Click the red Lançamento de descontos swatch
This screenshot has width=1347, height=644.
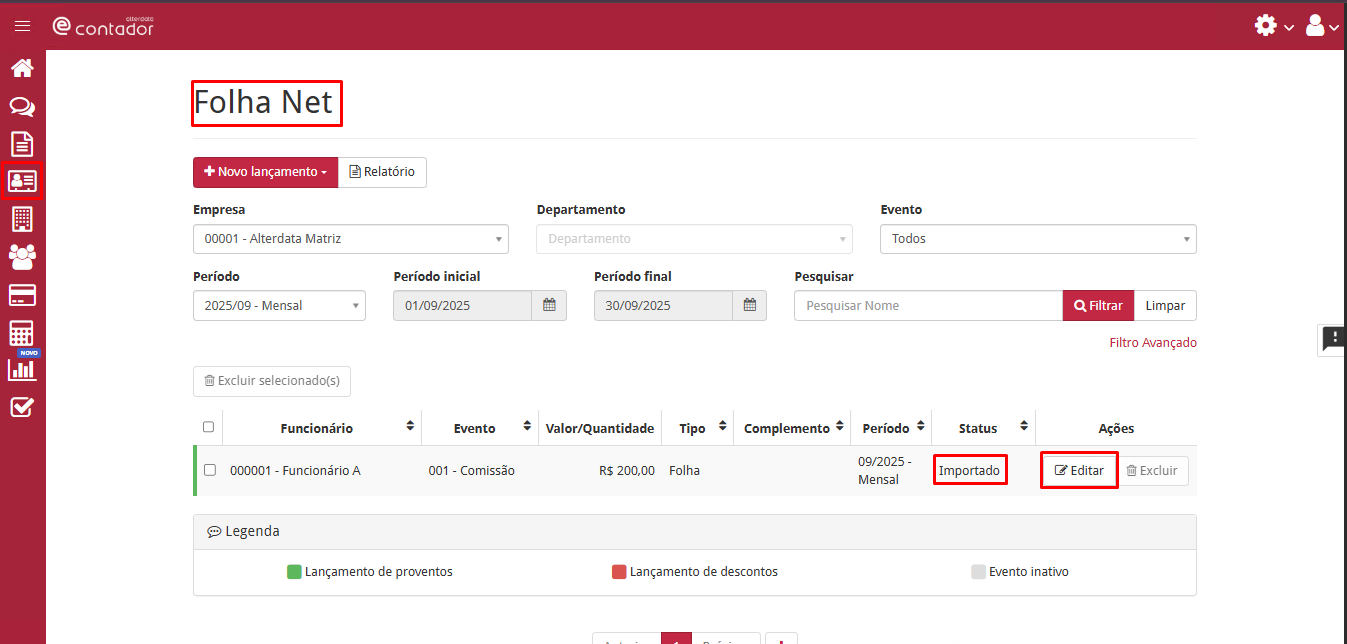(619, 572)
